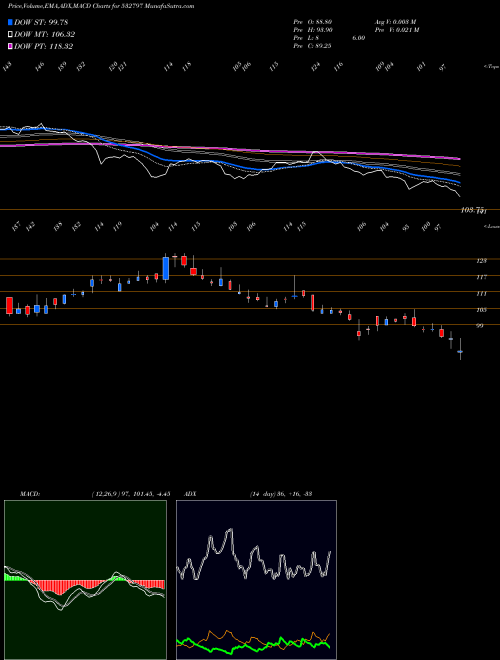This screenshot has width=500, height=660.
Task: Click the 'Pre V: 0.021 M' volume text
Action: (x=396, y=30)
